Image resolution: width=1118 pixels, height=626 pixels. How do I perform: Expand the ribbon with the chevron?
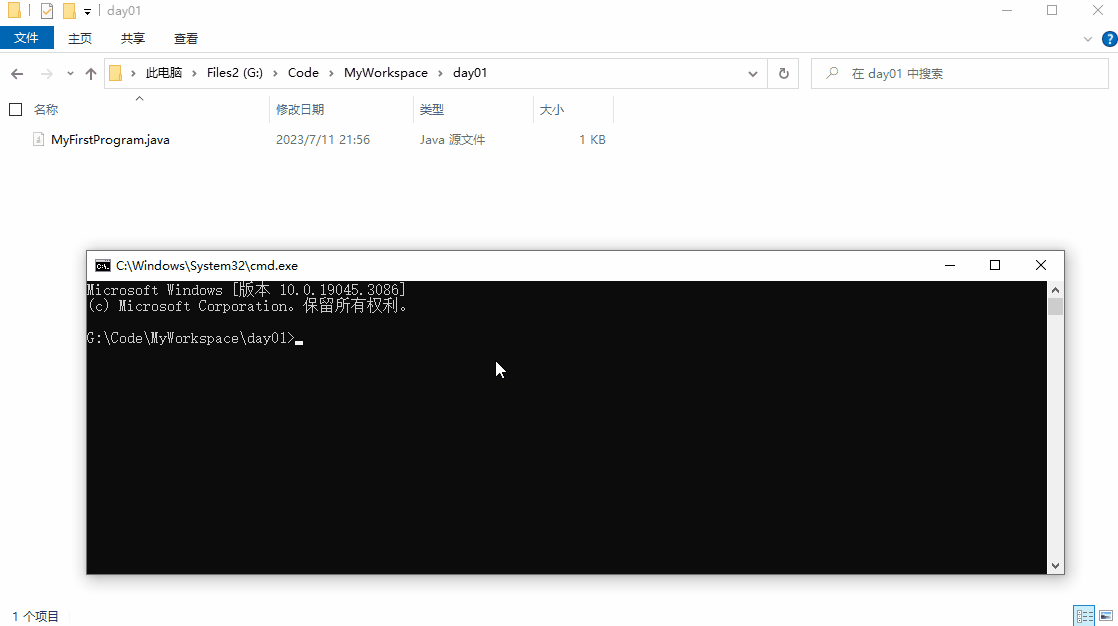pos(1087,39)
